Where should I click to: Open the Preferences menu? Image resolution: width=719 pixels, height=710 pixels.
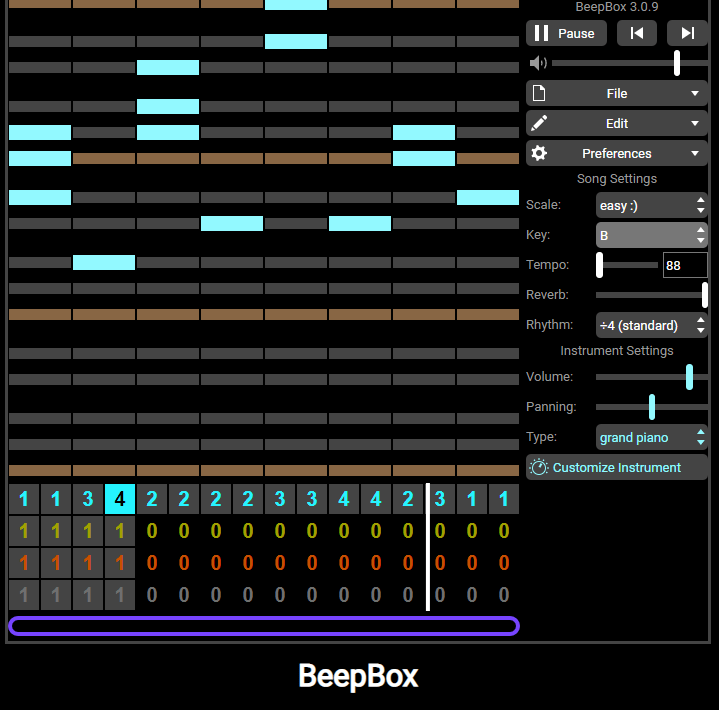(x=616, y=153)
